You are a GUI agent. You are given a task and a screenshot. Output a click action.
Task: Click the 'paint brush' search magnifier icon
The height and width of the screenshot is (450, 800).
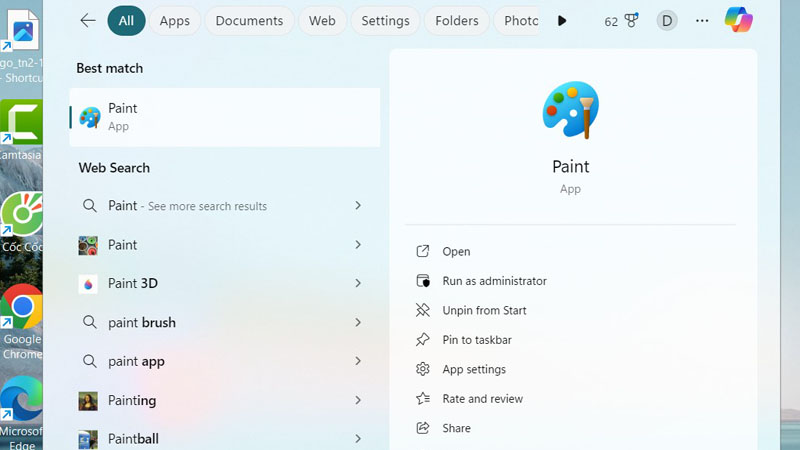[89, 322]
